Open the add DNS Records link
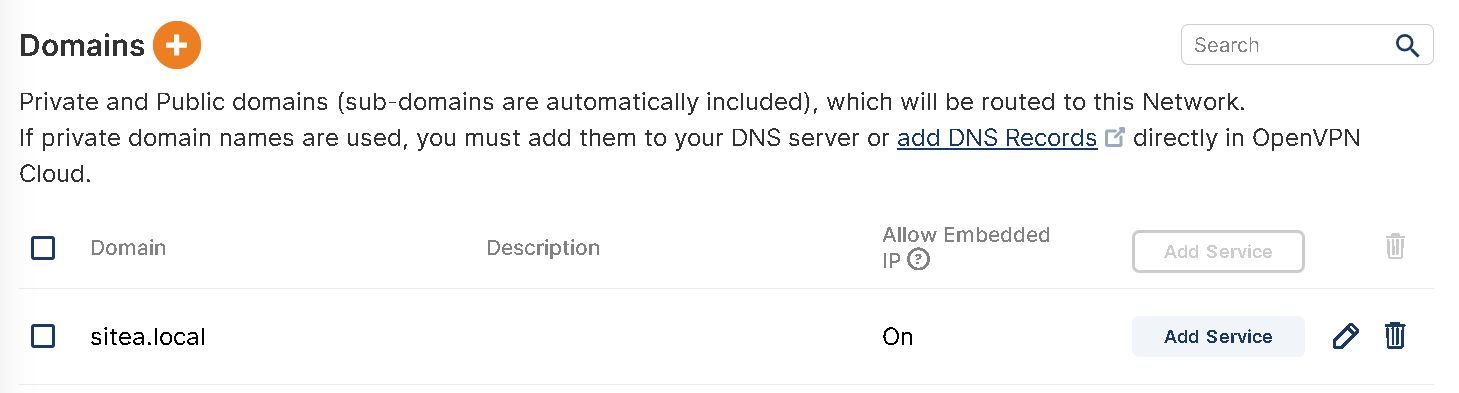1459x393 pixels. click(997, 138)
